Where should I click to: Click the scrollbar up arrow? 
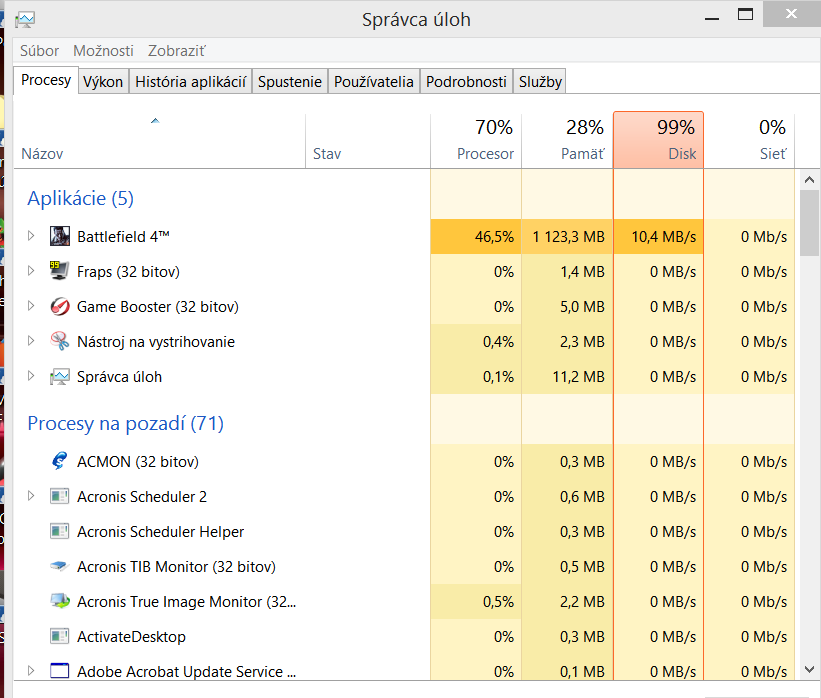click(809, 180)
